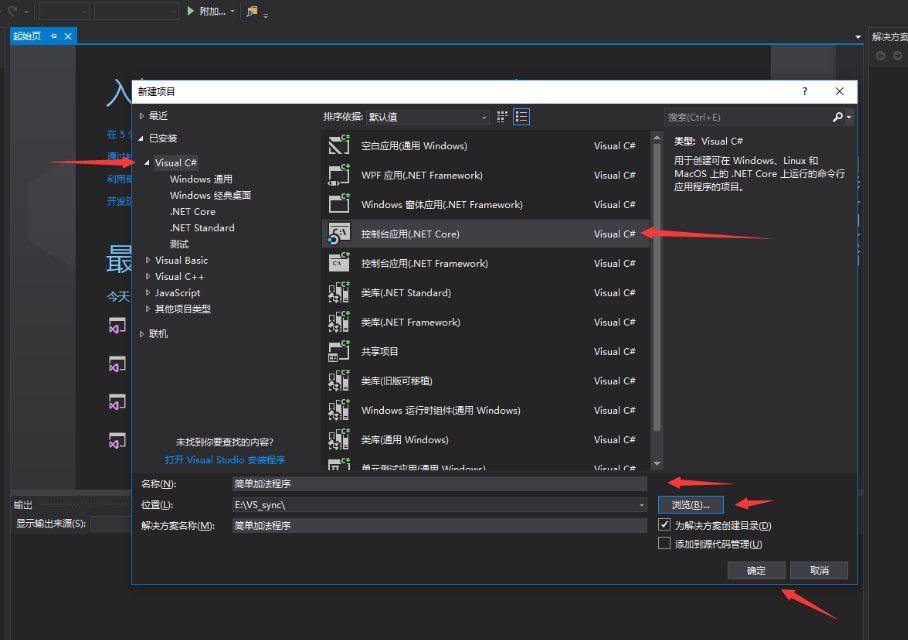
Task: Pin the 起始页 tab with its pin icon
Action: [54, 36]
